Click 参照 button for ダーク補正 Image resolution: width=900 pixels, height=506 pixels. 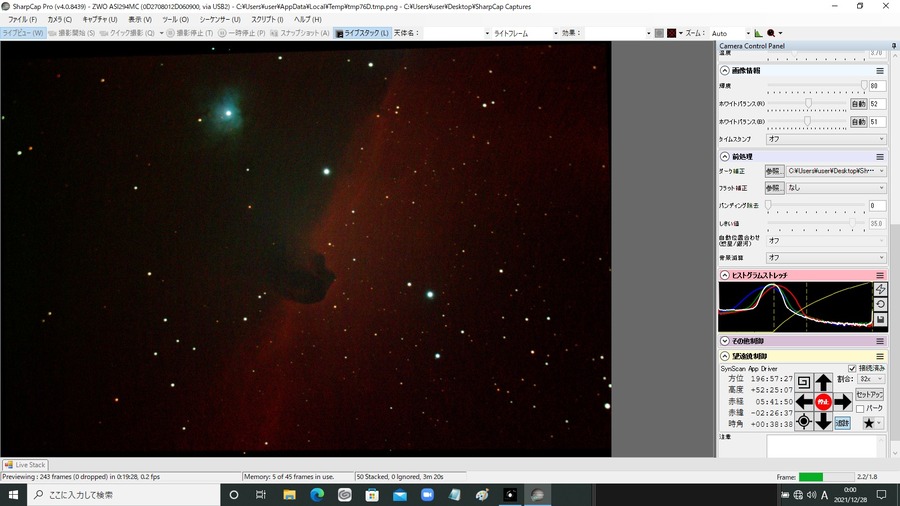(x=774, y=171)
